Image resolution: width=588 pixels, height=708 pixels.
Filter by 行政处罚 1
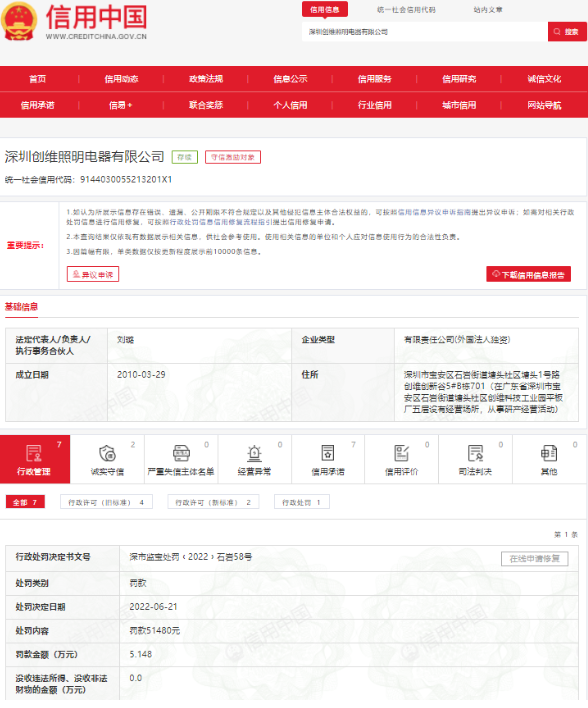point(302,502)
